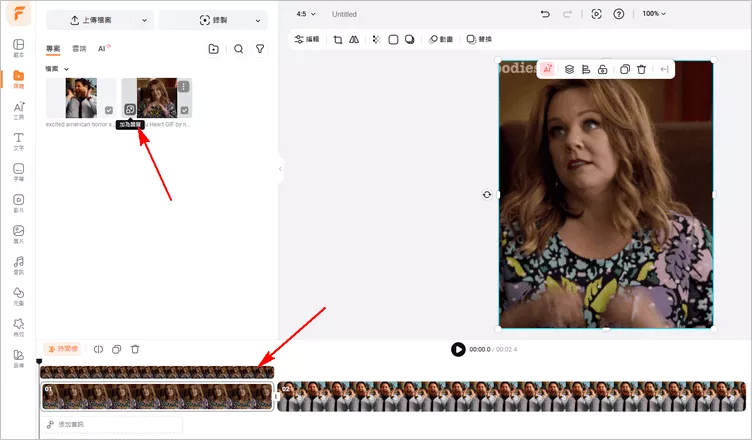Collapse the left media panel
The image size is (752, 440).
[281, 169]
